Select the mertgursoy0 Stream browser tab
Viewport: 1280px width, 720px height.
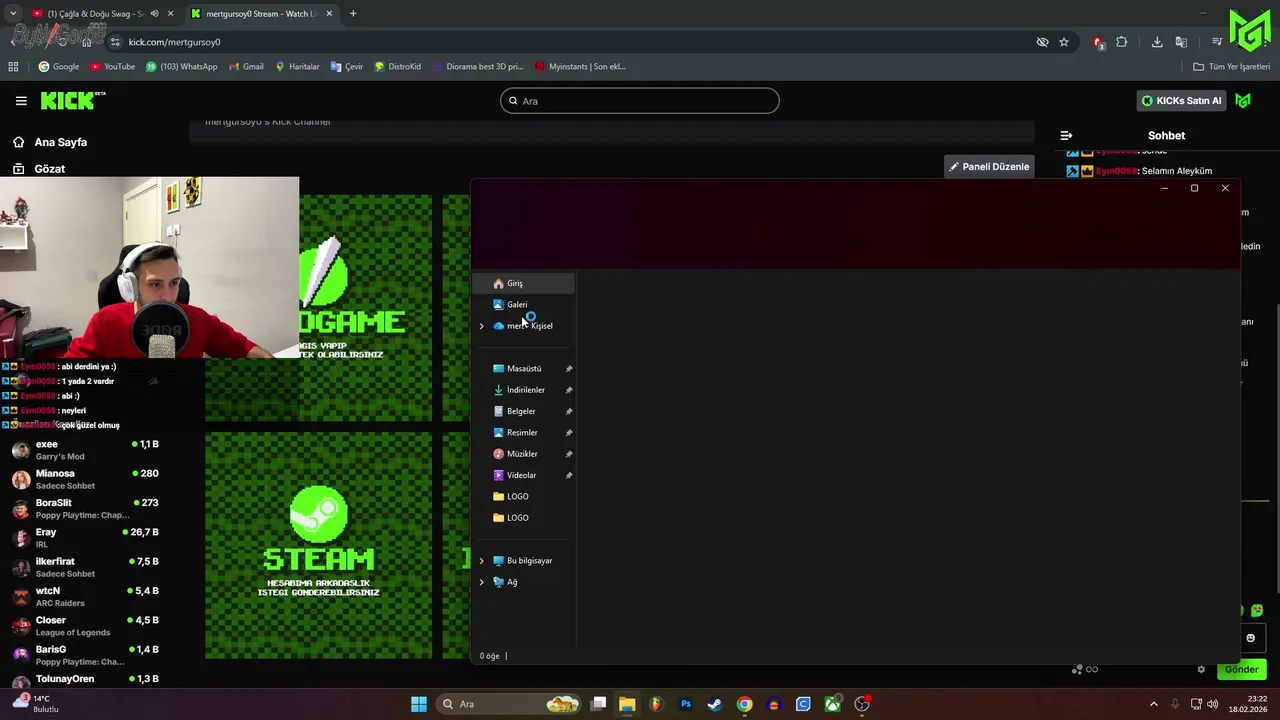tap(262, 14)
